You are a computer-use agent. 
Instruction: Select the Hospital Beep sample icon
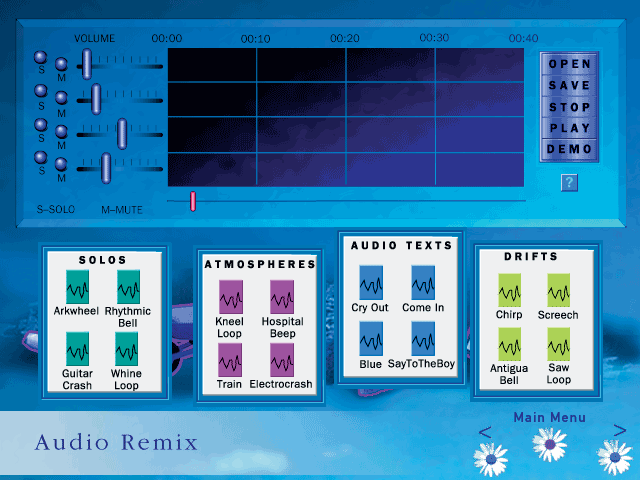[x=282, y=297]
